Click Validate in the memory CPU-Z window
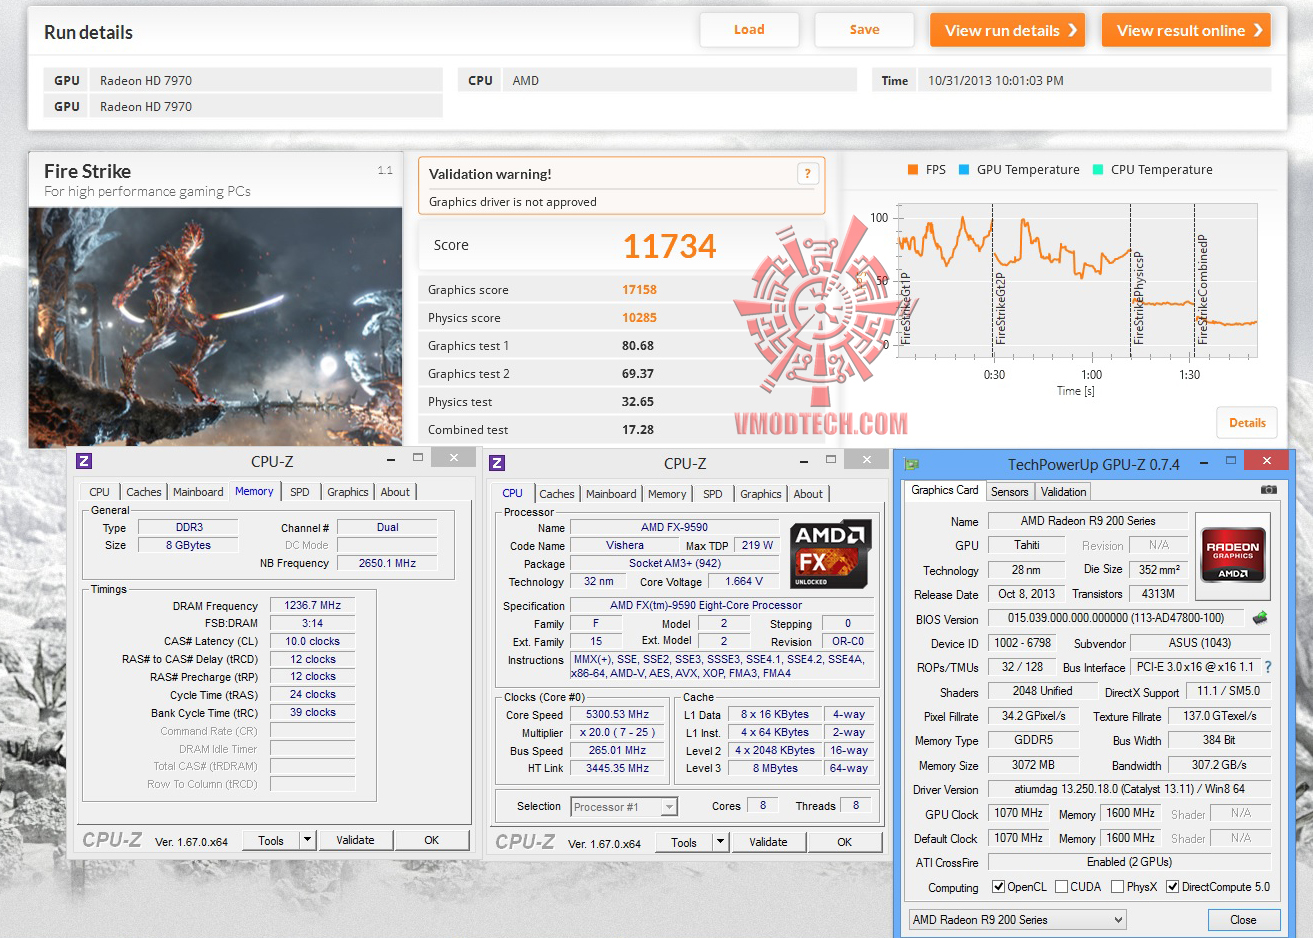This screenshot has width=1313, height=938. tap(355, 840)
